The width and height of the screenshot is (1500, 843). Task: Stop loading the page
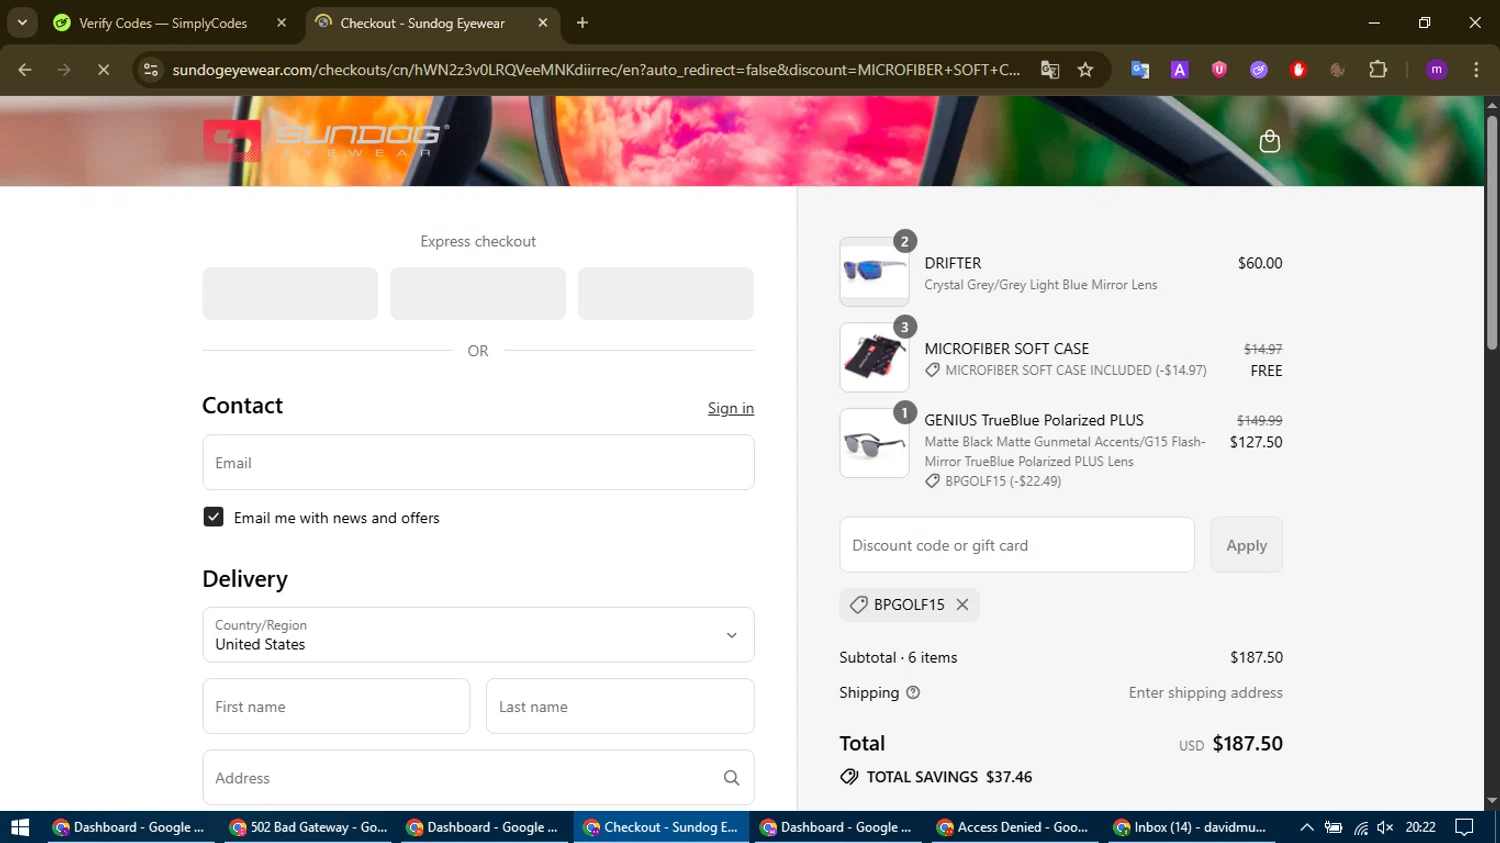103,70
